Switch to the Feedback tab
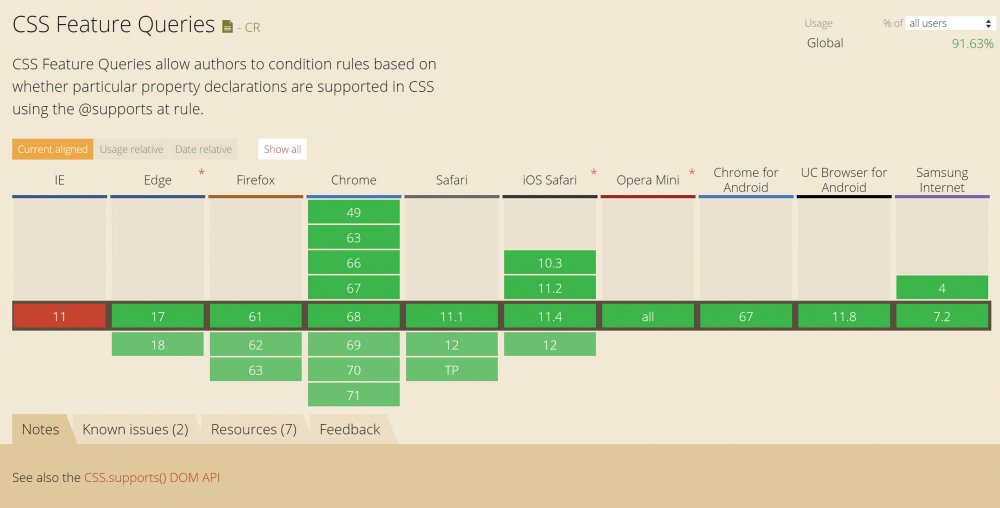Image resolution: width=1000 pixels, height=508 pixels. (x=349, y=430)
